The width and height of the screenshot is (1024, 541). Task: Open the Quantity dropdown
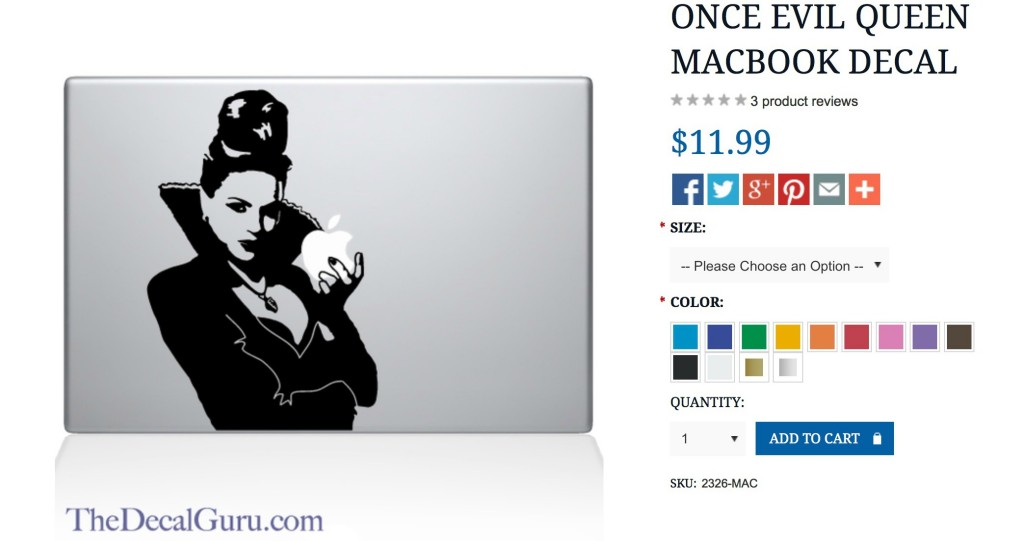click(x=707, y=438)
